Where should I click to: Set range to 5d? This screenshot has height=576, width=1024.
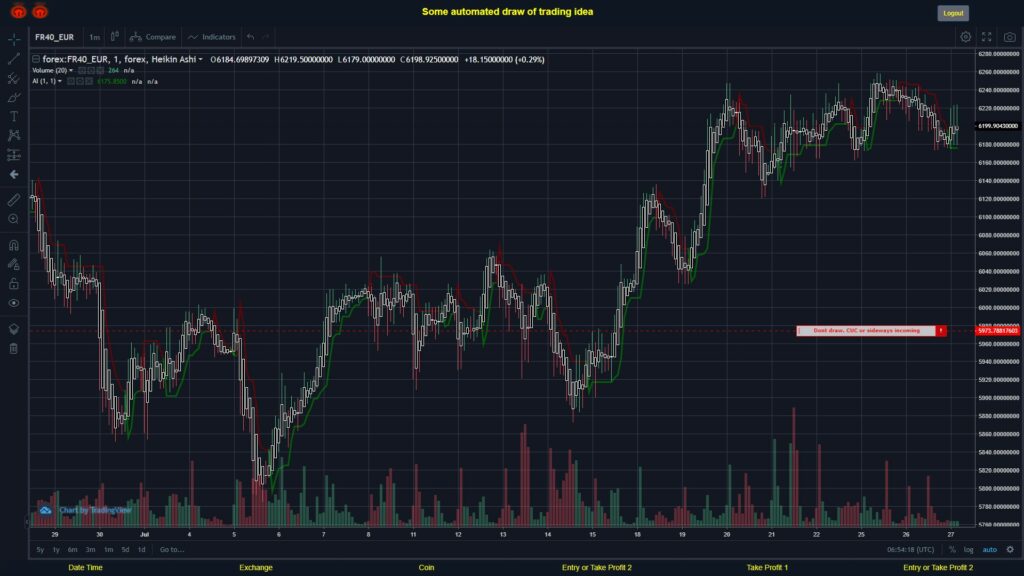point(125,550)
